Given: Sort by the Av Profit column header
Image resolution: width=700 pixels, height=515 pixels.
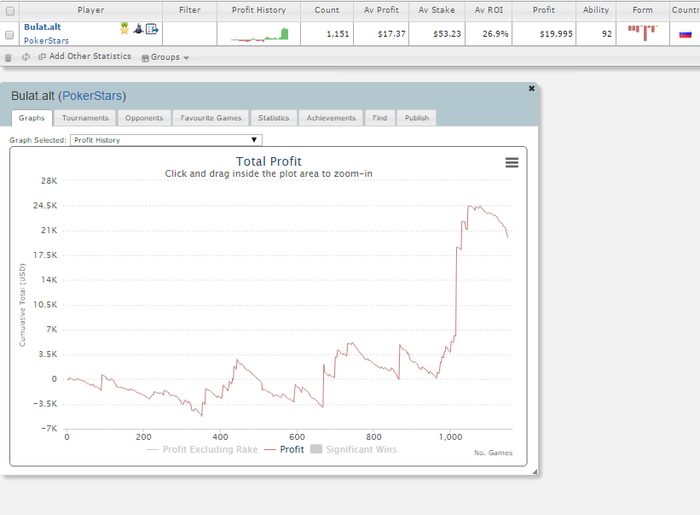Looking at the screenshot, I should (381, 10).
